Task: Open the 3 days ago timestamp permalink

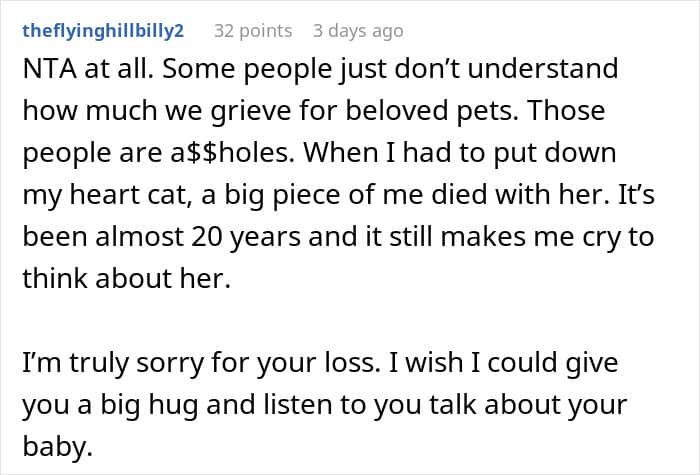Action: click(x=358, y=31)
